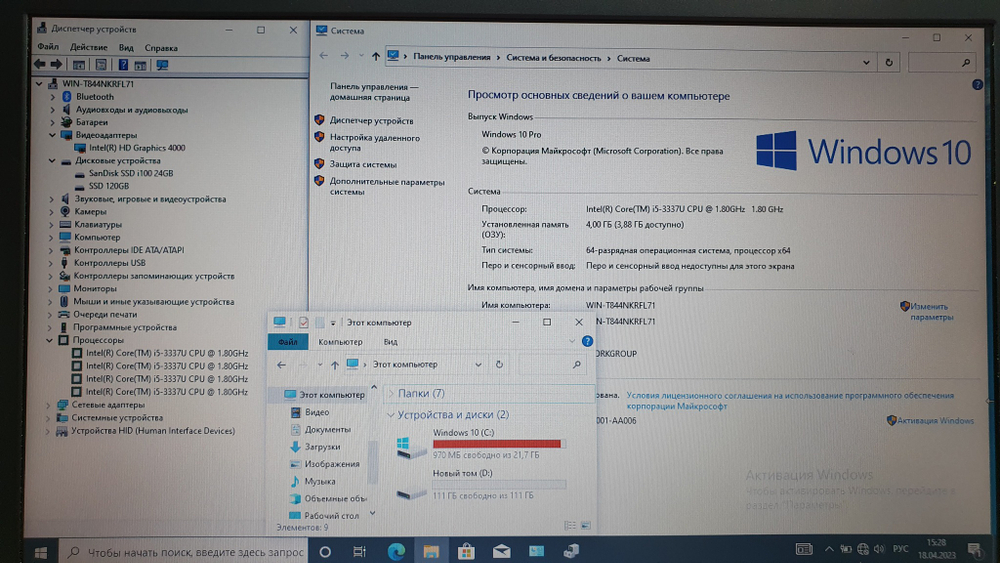
Task: Expand Сетевые адаптеры node
Action: point(48,405)
